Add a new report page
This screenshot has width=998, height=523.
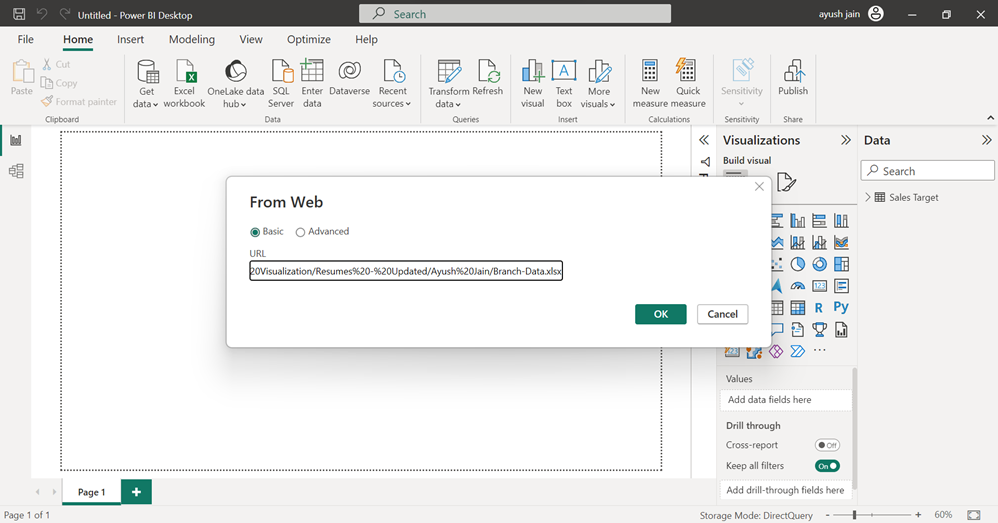(136, 492)
